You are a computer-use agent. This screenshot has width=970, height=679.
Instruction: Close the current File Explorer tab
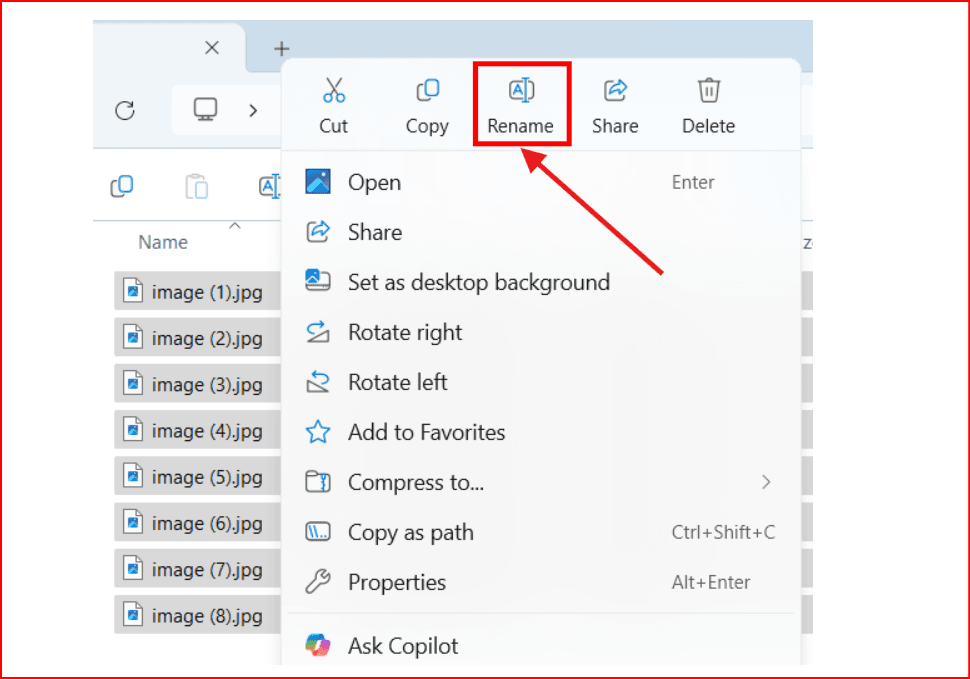coord(211,48)
